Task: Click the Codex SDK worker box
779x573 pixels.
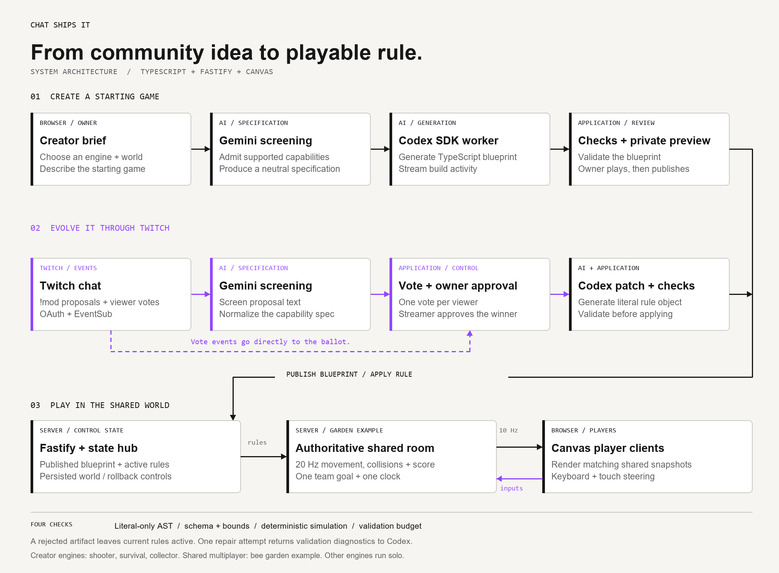Action: click(x=469, y=149)
